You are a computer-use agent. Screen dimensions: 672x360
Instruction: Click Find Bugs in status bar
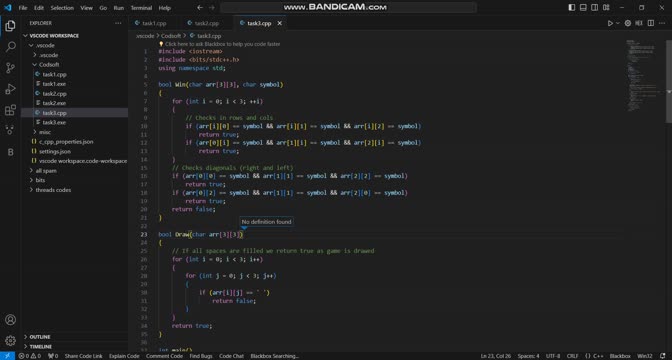(201, 356)
